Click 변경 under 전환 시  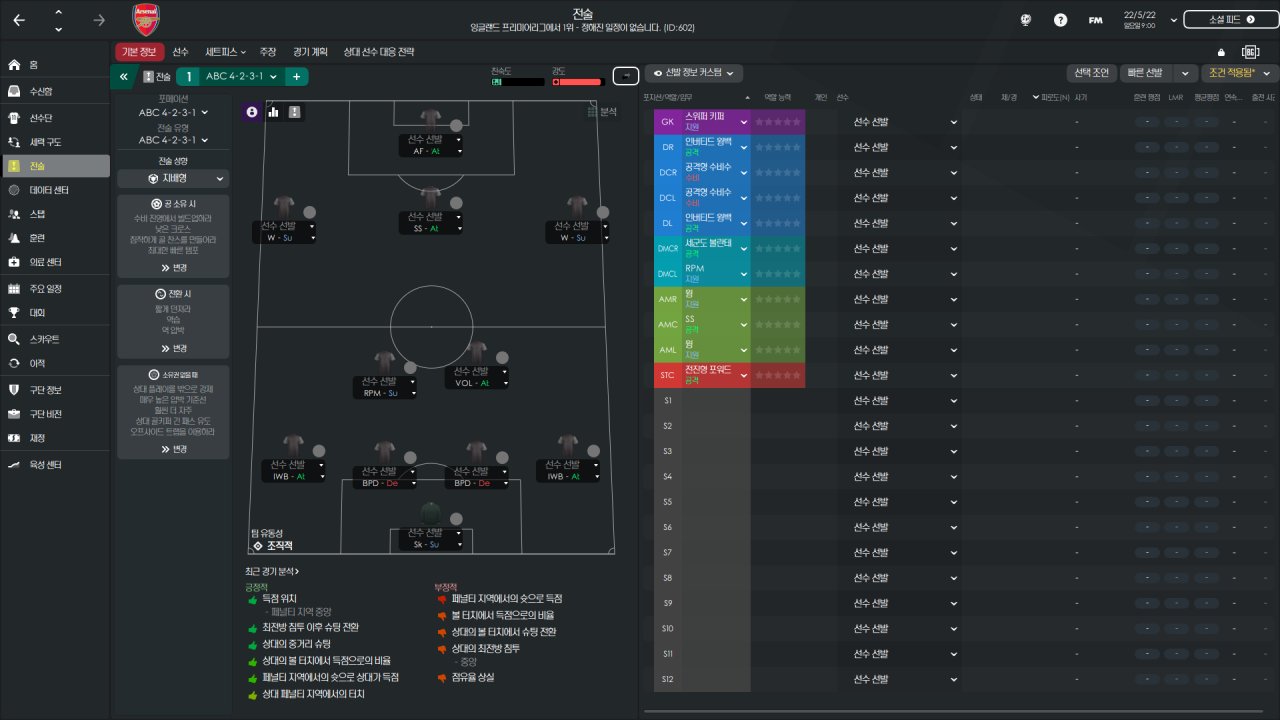click(173, 349)
